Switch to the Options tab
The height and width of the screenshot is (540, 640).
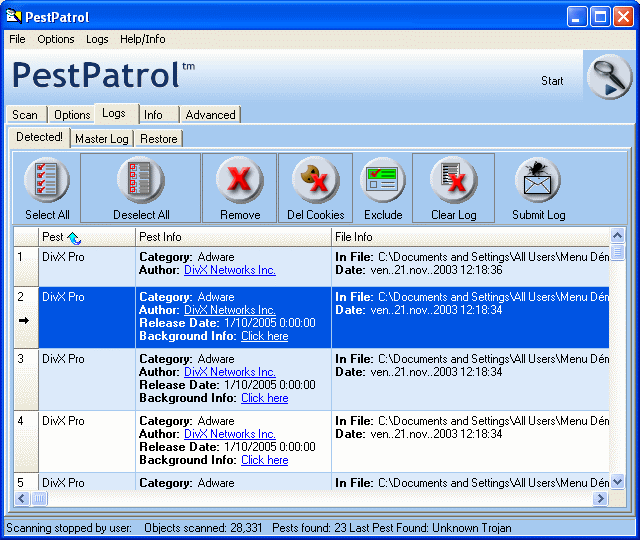point(72,115)
